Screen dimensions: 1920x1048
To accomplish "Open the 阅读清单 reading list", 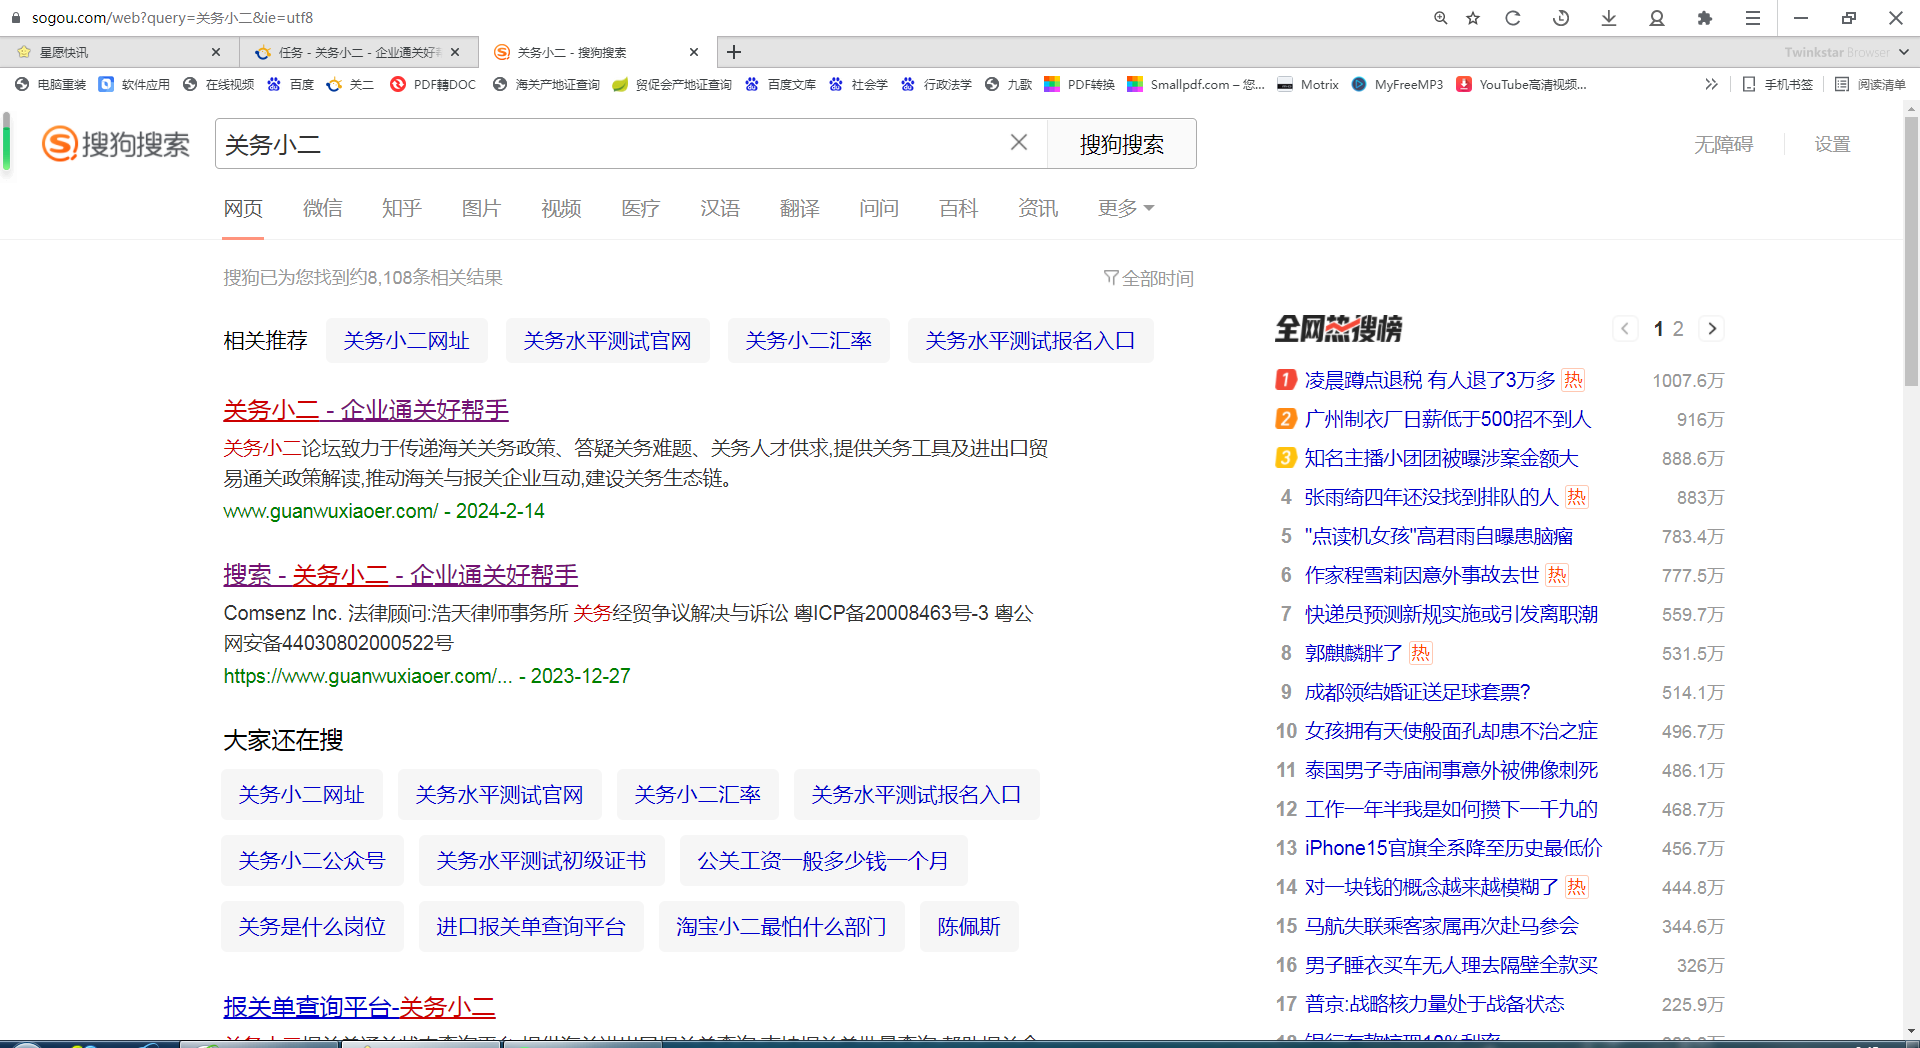I will coord(1870,85).
